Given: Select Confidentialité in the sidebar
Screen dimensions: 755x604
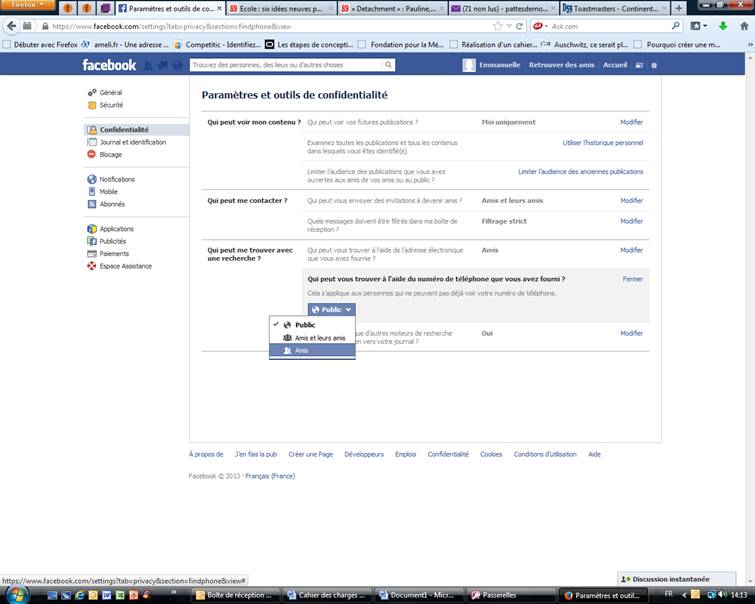Looking at the screenshot, I should coord(124,130).
